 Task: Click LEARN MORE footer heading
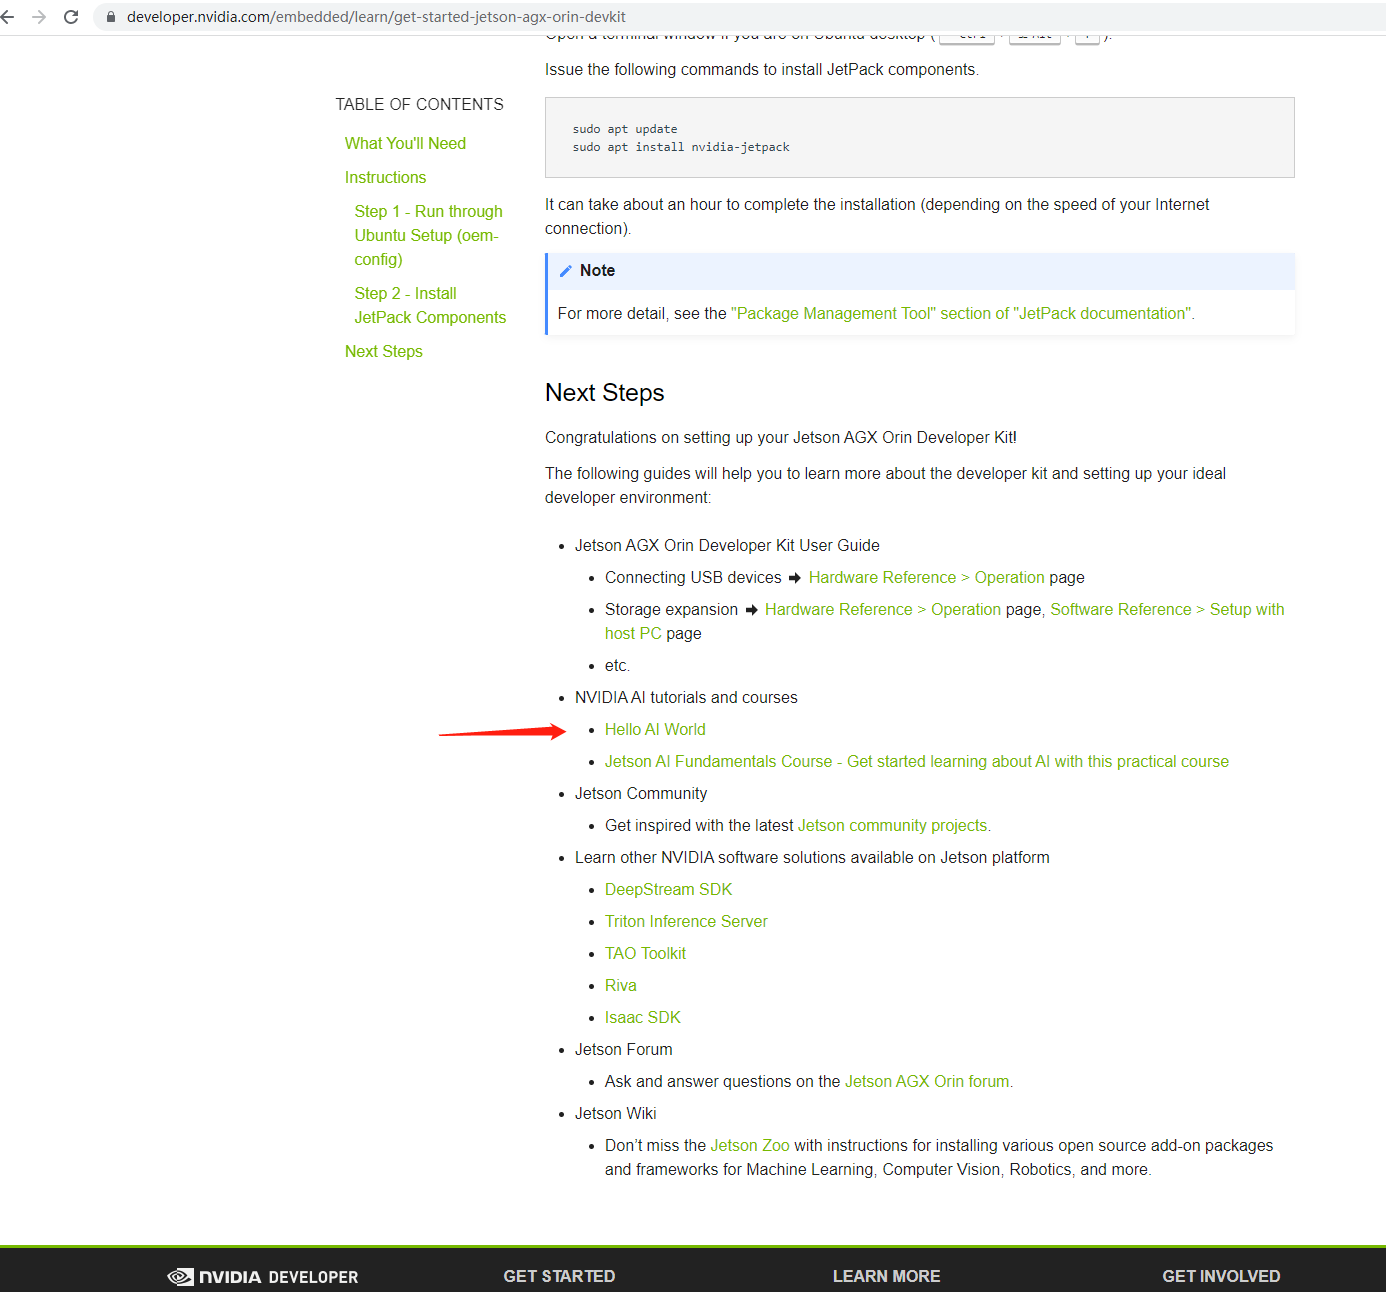pyautogui.click(x=886, y=1276)
